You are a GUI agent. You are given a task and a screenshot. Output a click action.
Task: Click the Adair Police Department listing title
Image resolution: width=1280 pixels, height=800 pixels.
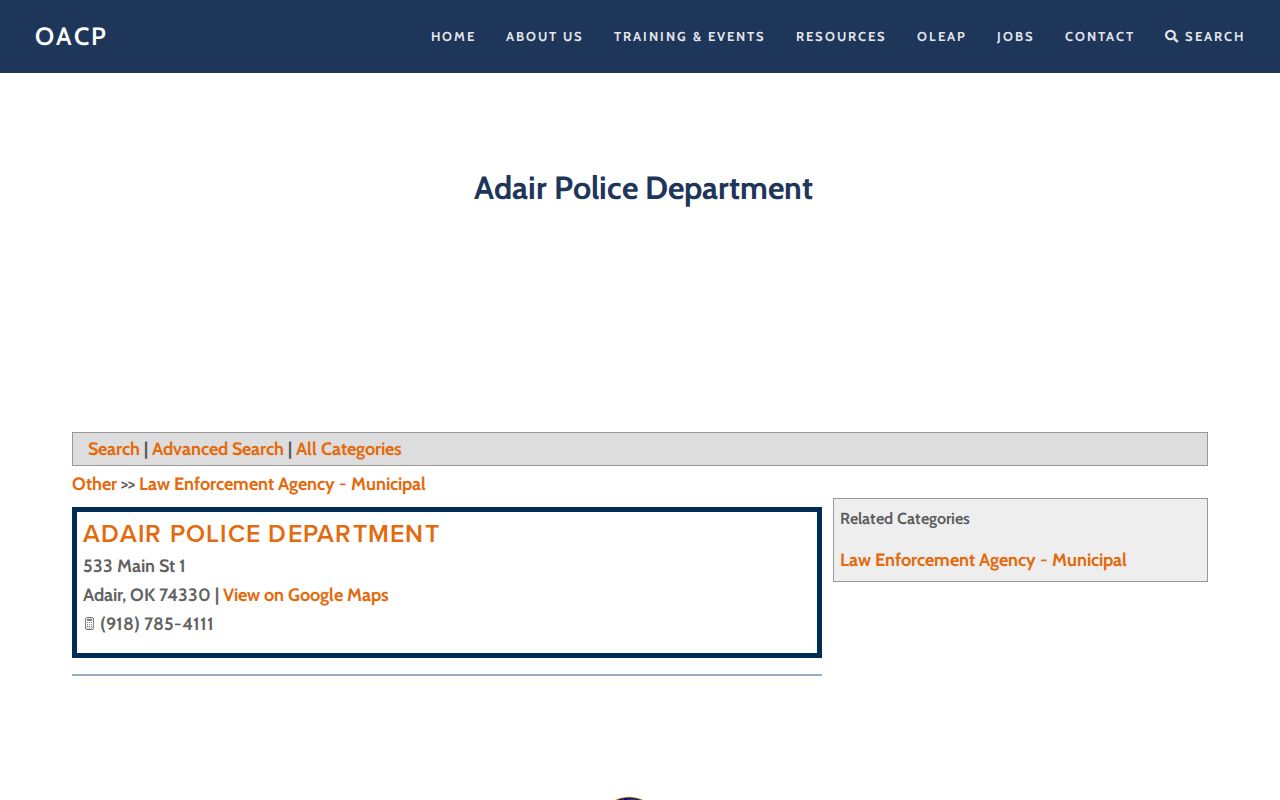tap(261, 534)
